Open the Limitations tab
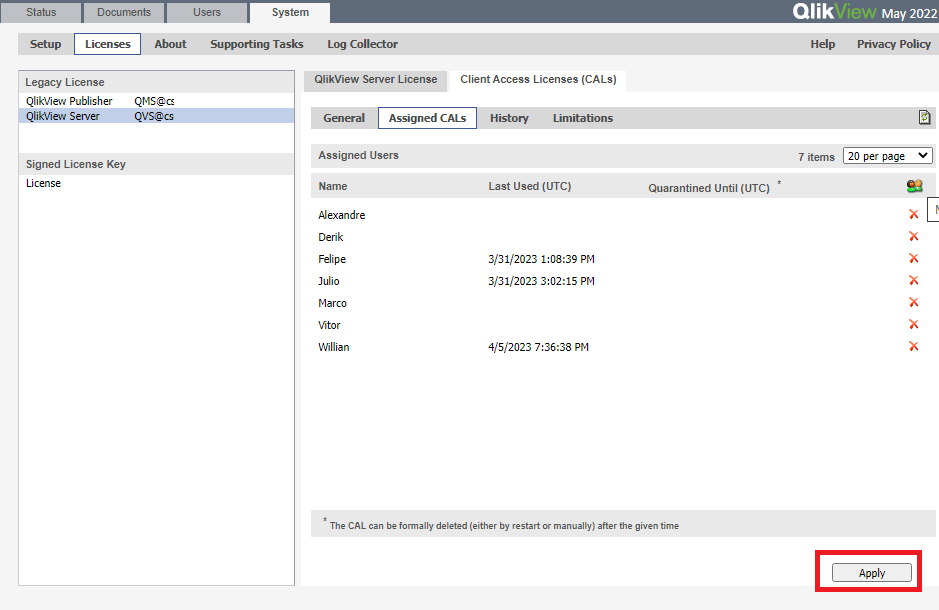The image size is (939, 610). tap(583, 118)
